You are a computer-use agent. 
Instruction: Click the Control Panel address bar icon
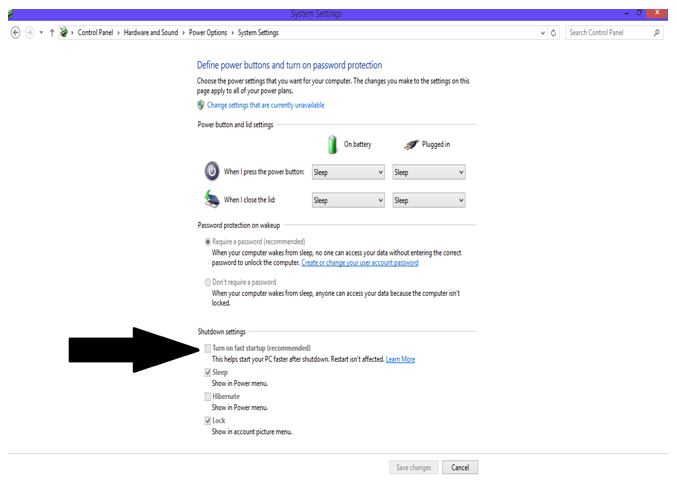click(63, 32)
